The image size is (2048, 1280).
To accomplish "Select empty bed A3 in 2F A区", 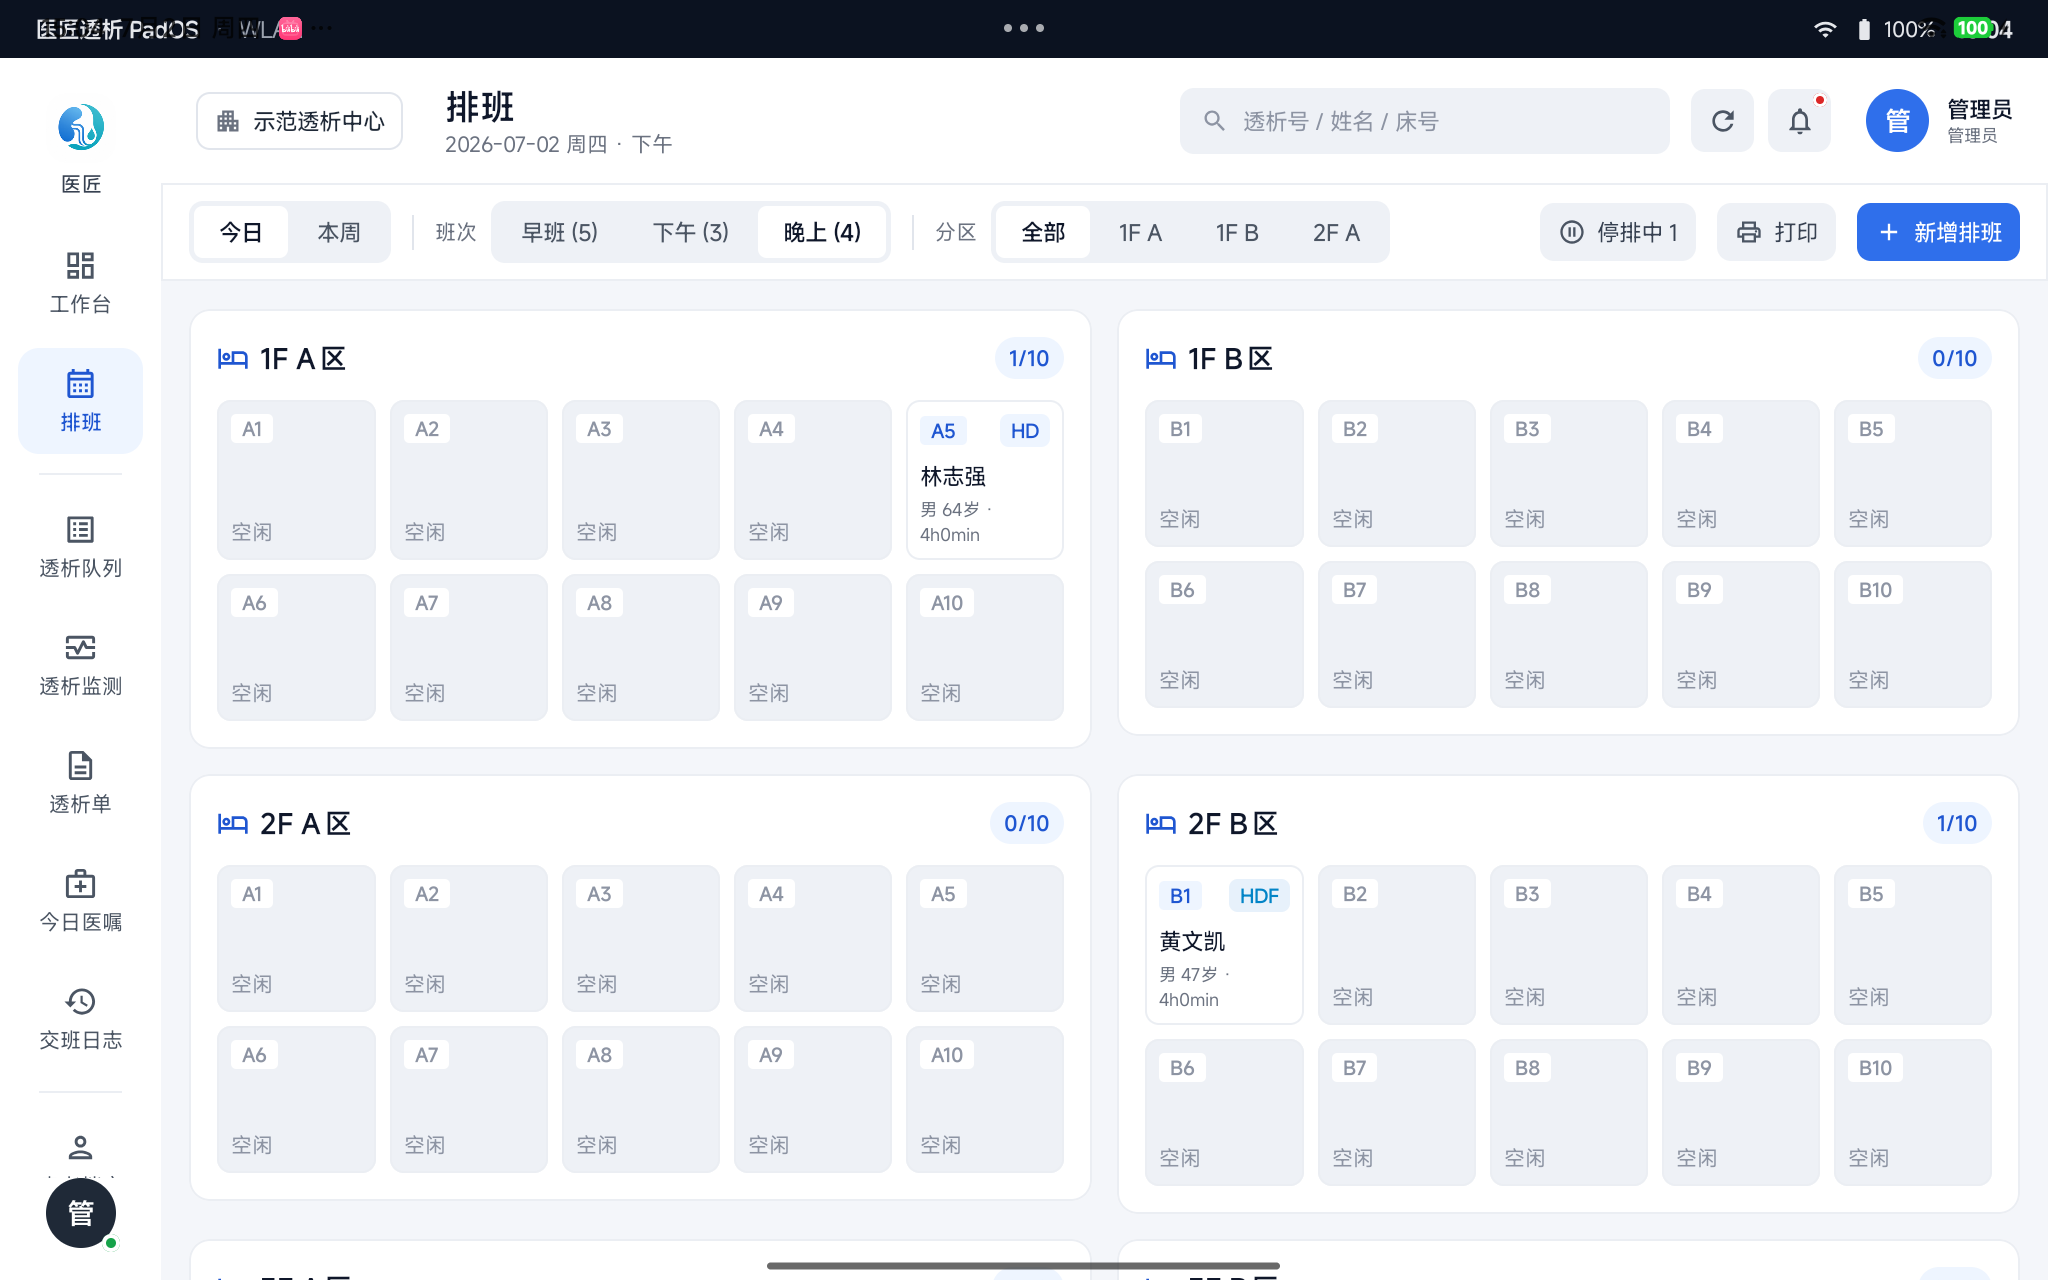I will 641,938.
